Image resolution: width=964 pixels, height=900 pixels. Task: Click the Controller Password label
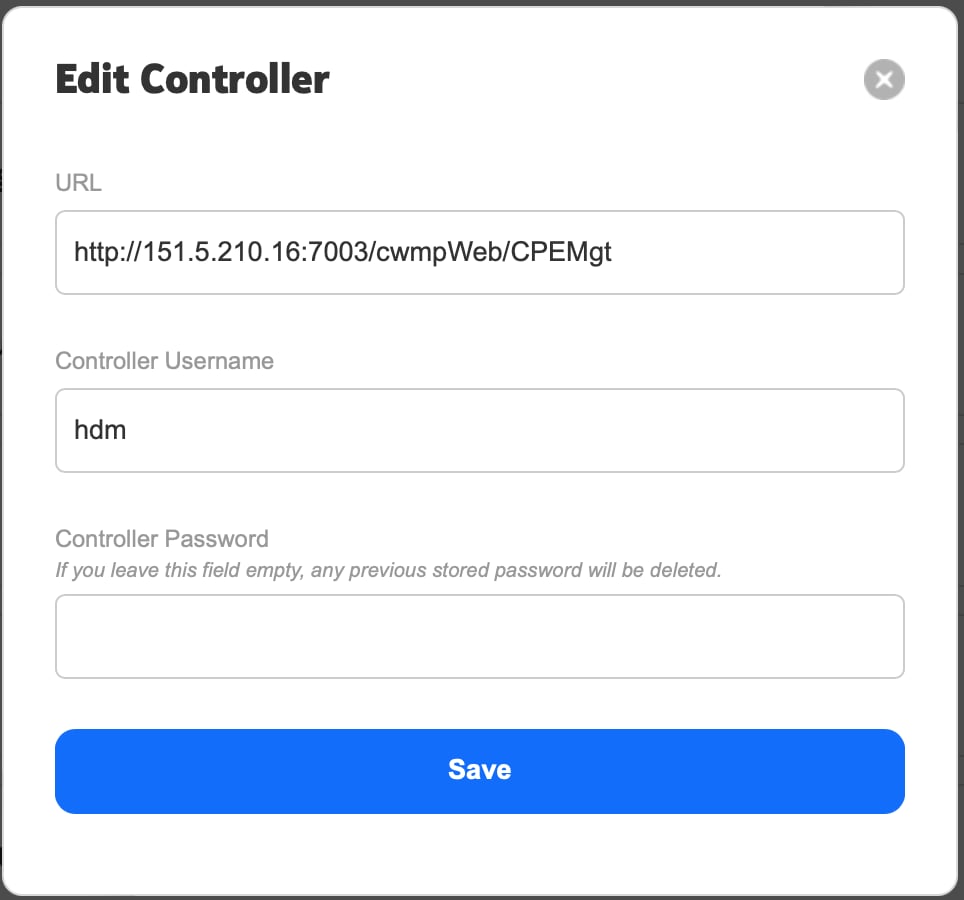click(x=162, y=539)
